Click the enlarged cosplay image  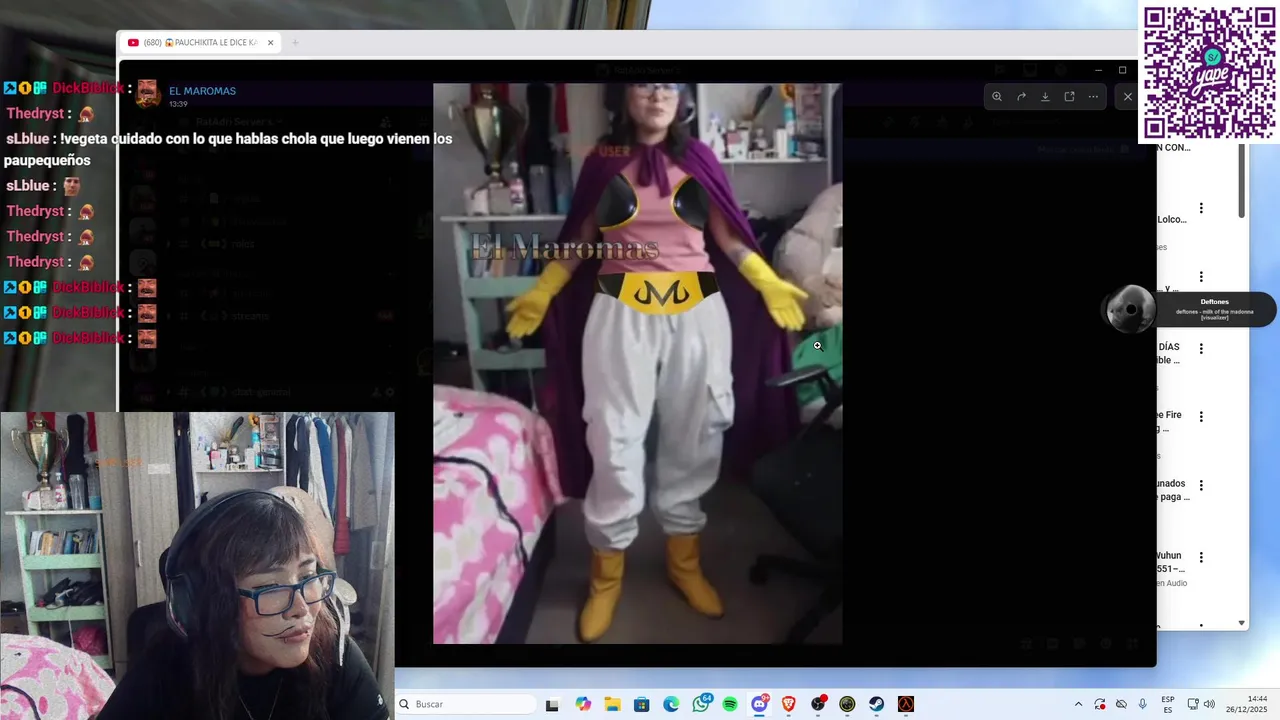point(637,363)
